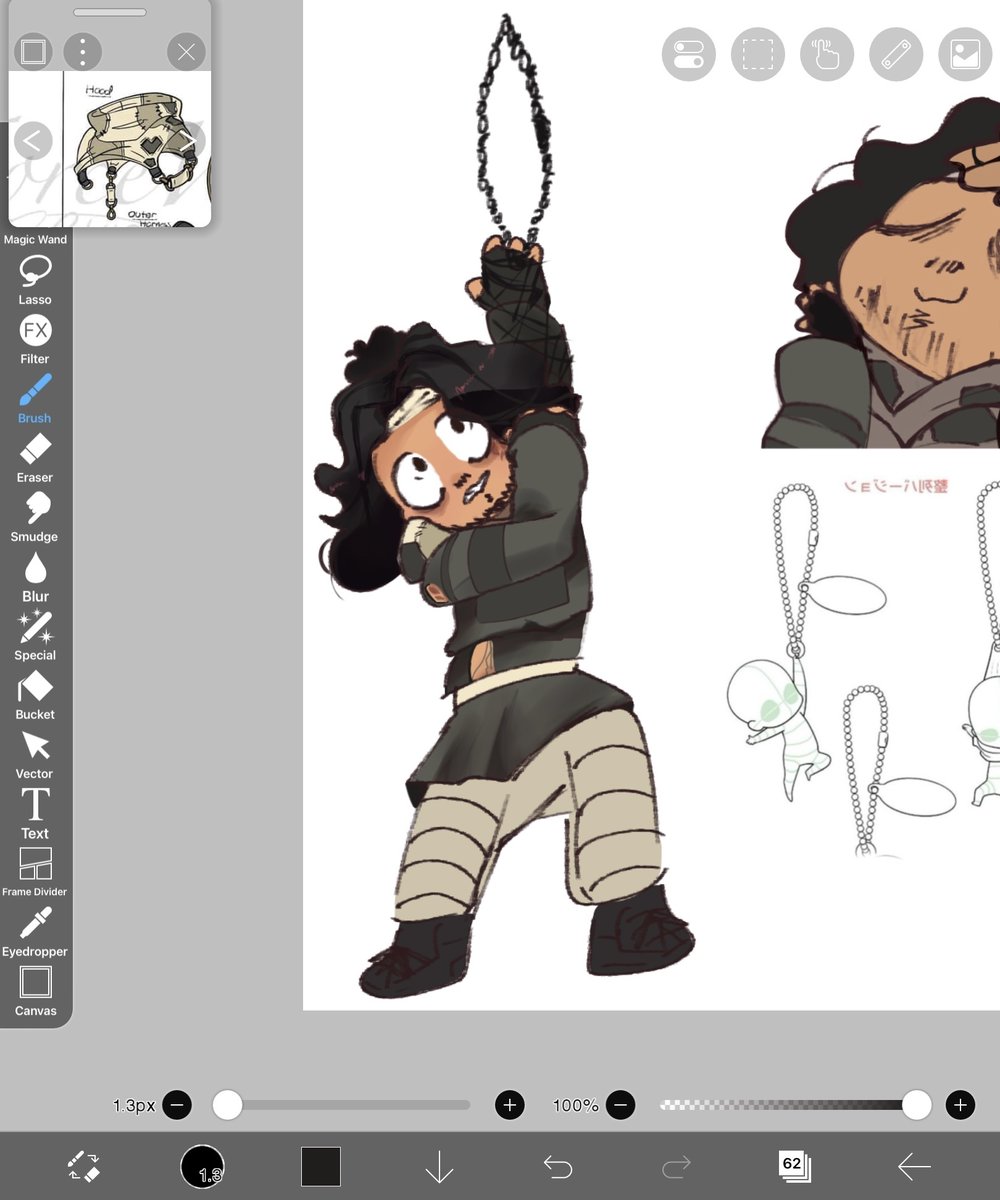Increase opacity with plus button

[960, 1105]
